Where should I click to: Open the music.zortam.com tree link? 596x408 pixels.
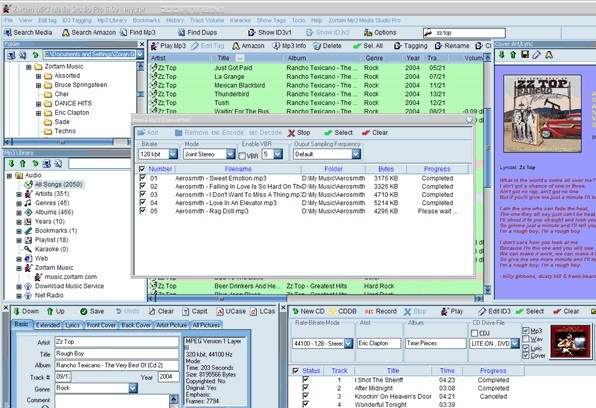tap(71, 277)
